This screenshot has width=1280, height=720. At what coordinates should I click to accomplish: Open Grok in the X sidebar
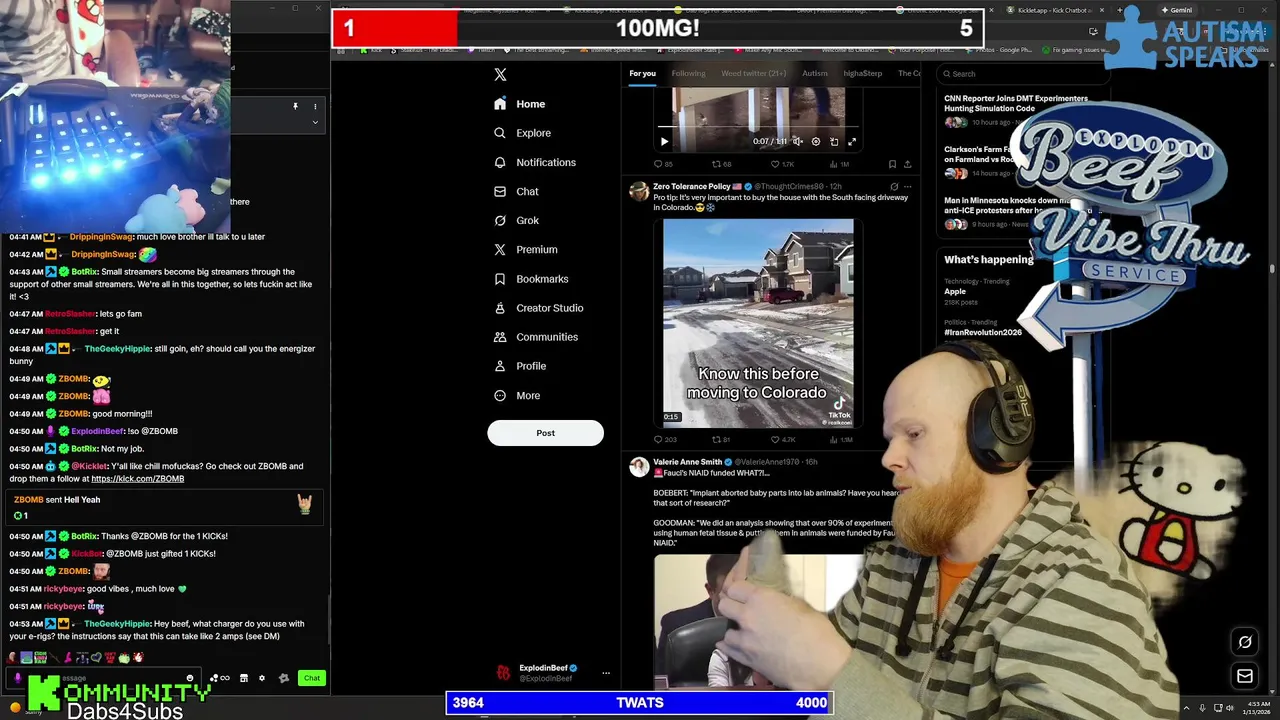[516, 220]
